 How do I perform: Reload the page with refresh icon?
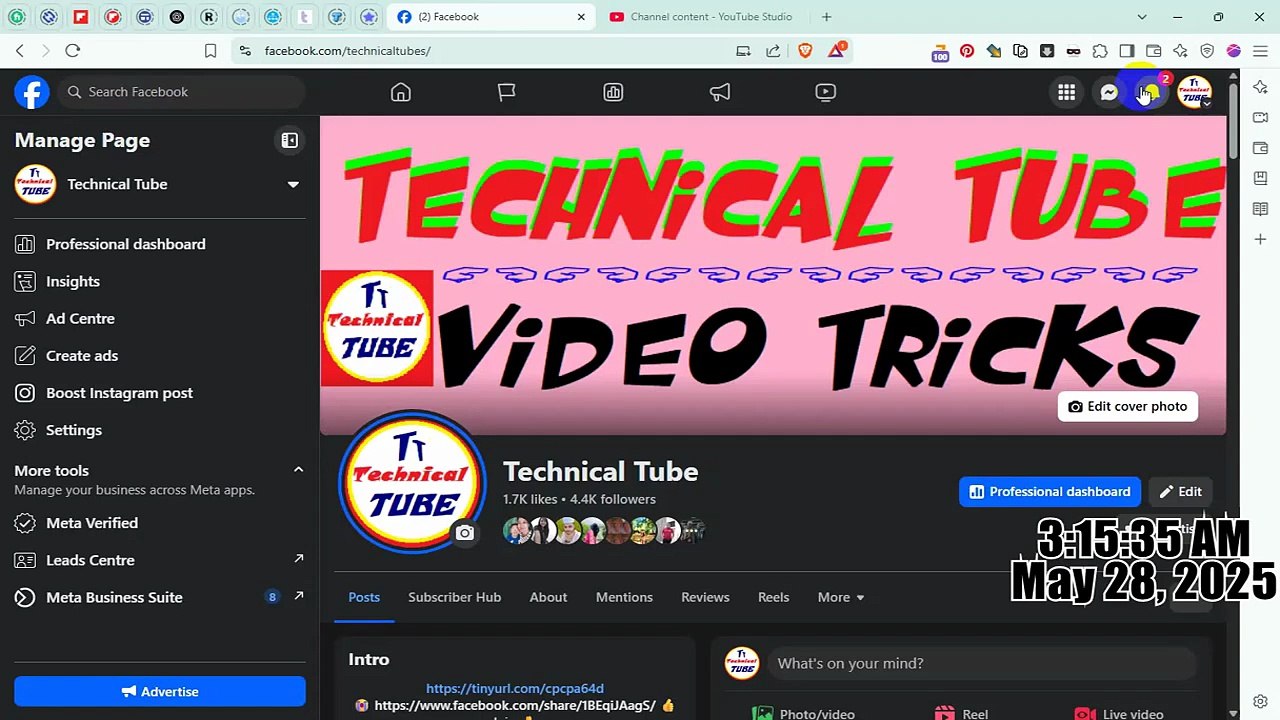[x=72, y=51]
